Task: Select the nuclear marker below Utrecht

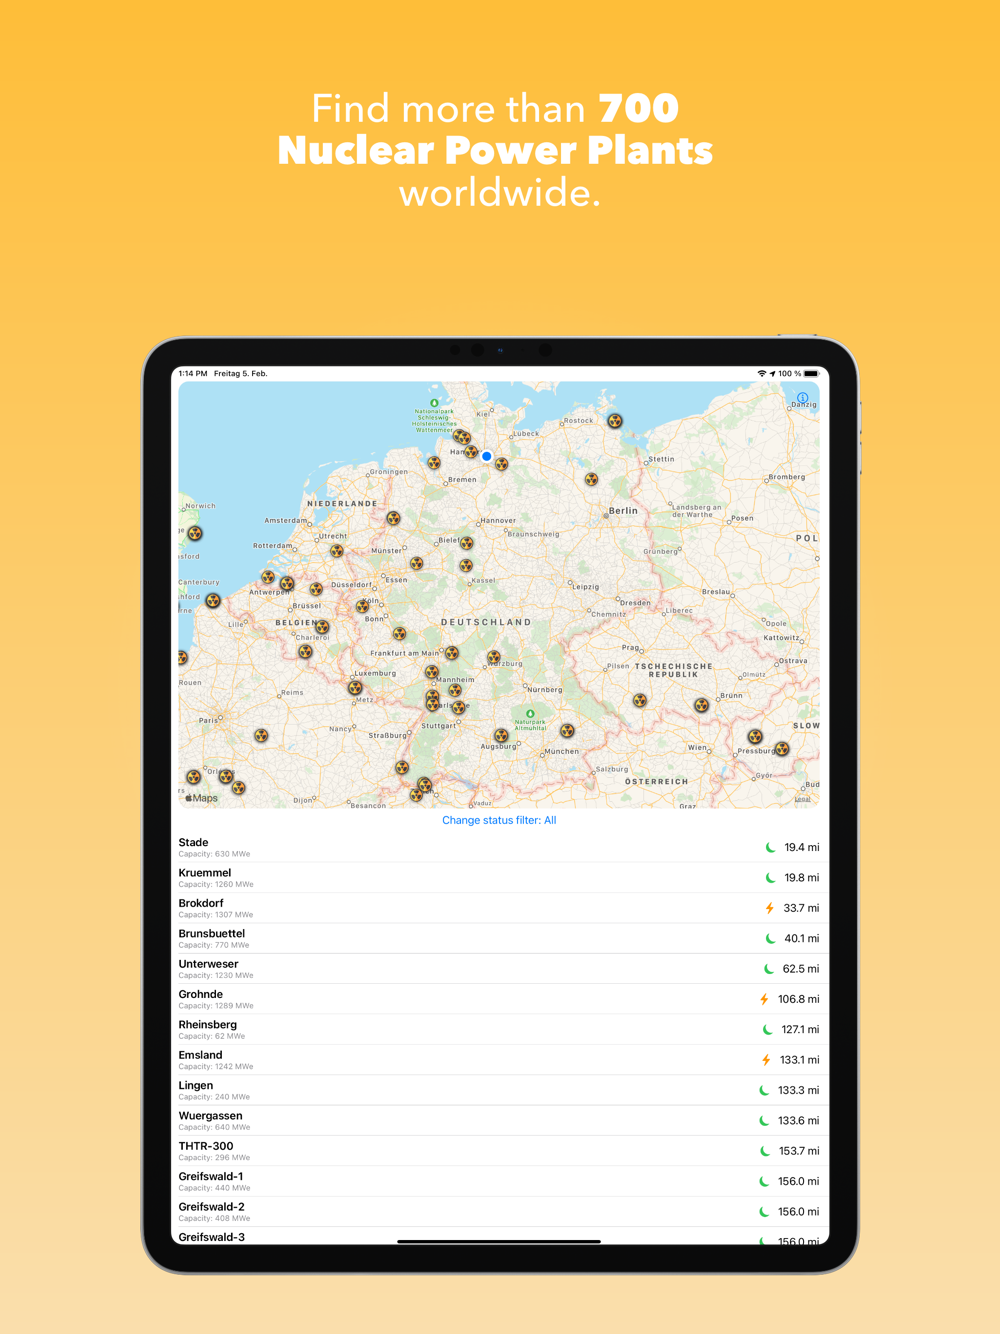Action: point(337,551)
